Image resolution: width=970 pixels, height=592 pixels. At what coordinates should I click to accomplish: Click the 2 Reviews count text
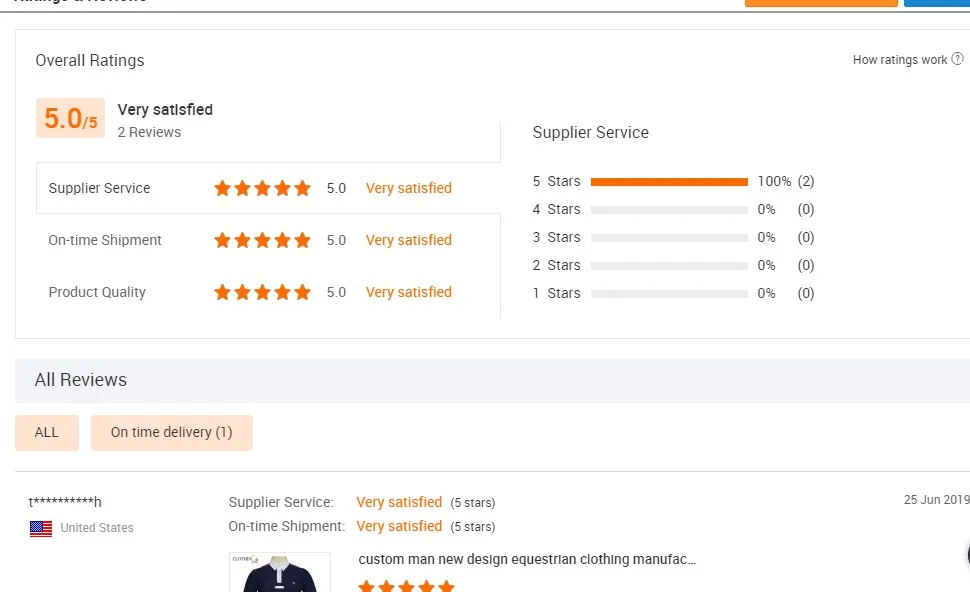click(149, 132)
